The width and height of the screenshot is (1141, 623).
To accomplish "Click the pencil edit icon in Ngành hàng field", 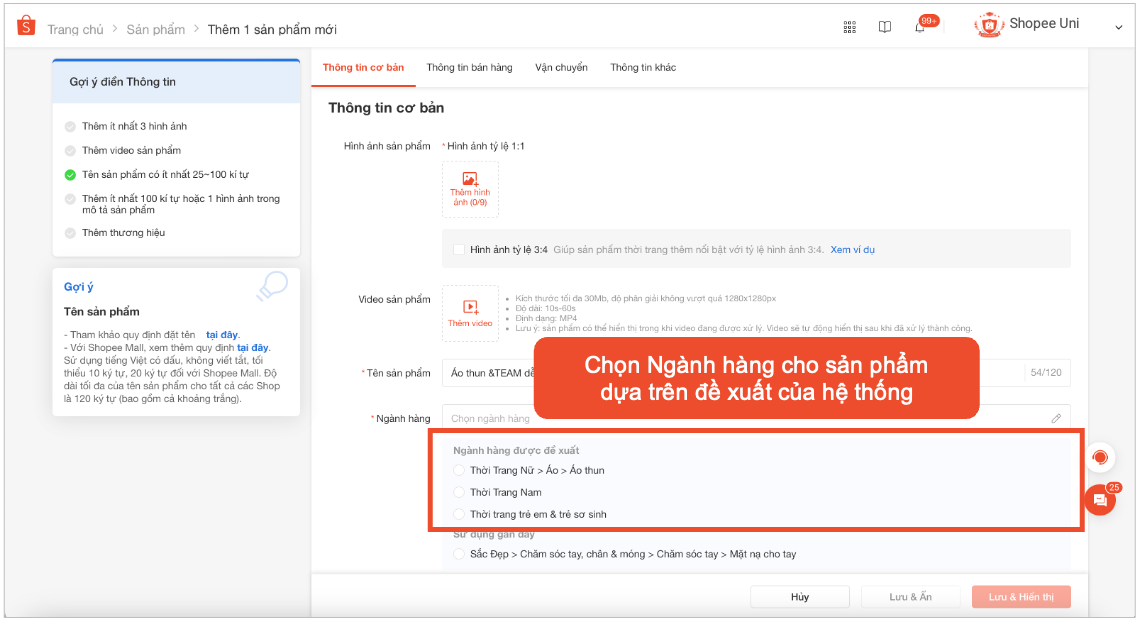I will click(1056, 418).
